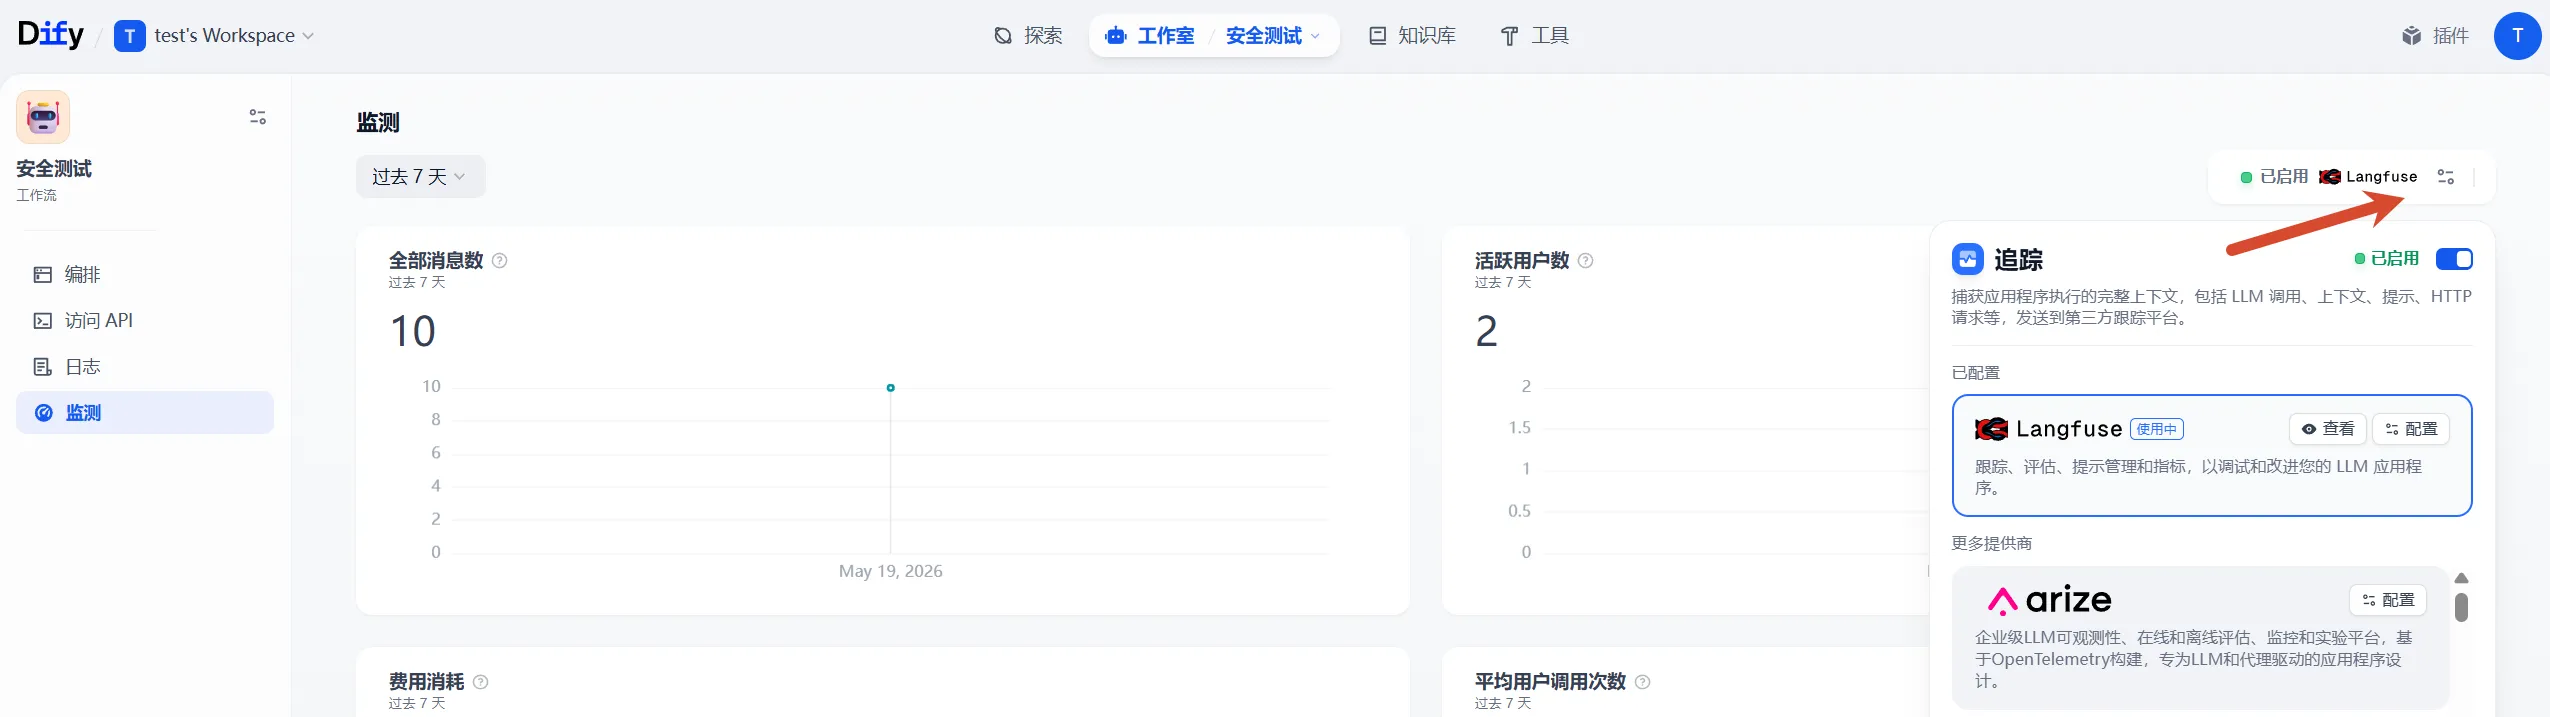Open the user T account avatar
Viewport: 2550px width, 717px height.
tap(2518, 36)
